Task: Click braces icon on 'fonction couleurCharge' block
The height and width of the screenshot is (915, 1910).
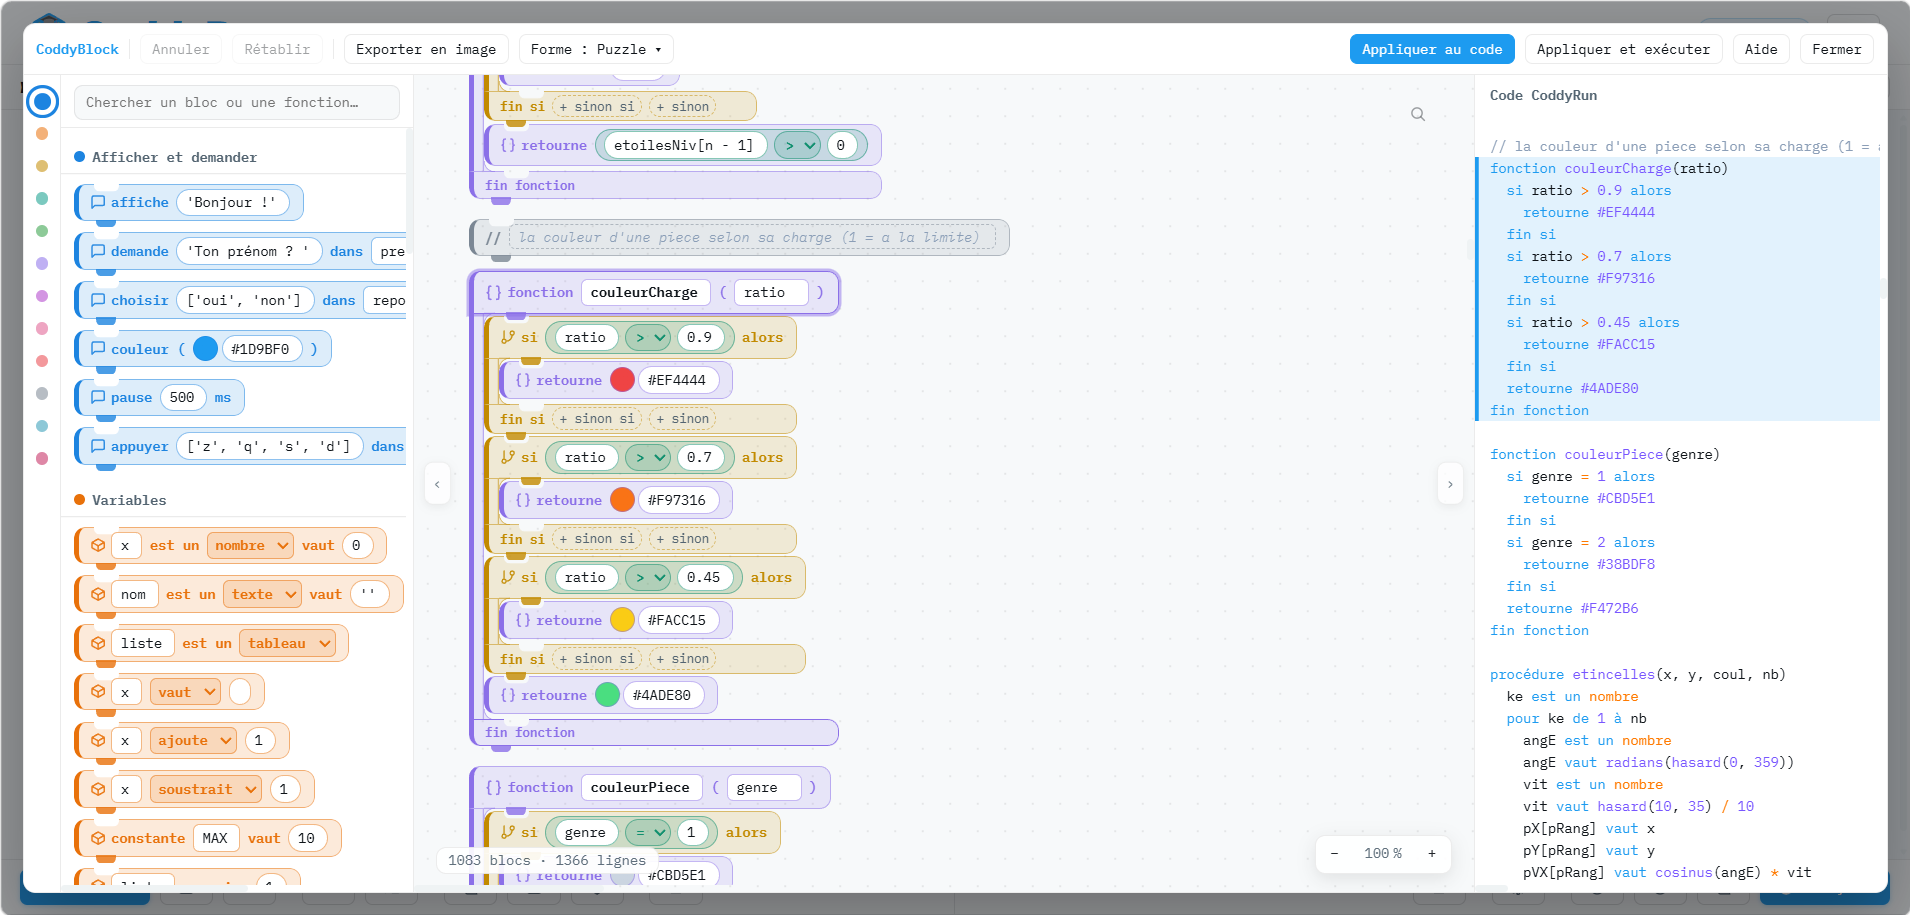Action: [x=493, y=292]
